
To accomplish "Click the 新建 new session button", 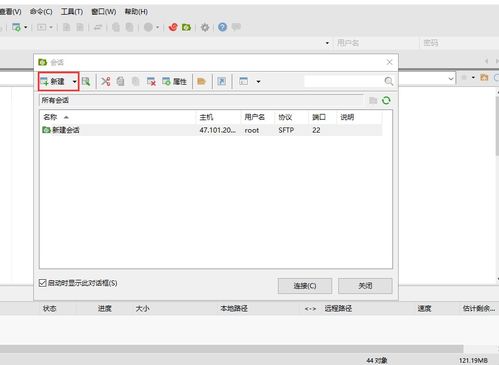I will pos(53,81).
